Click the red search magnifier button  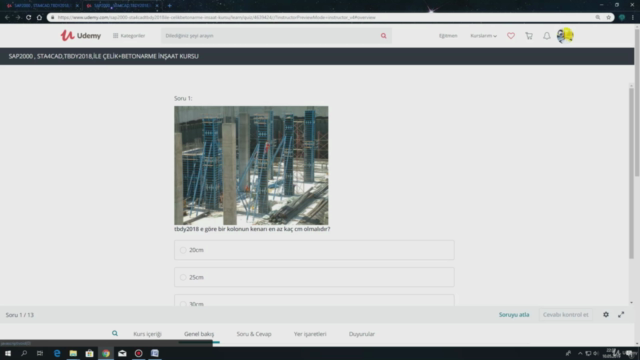[x=383, y=36]
